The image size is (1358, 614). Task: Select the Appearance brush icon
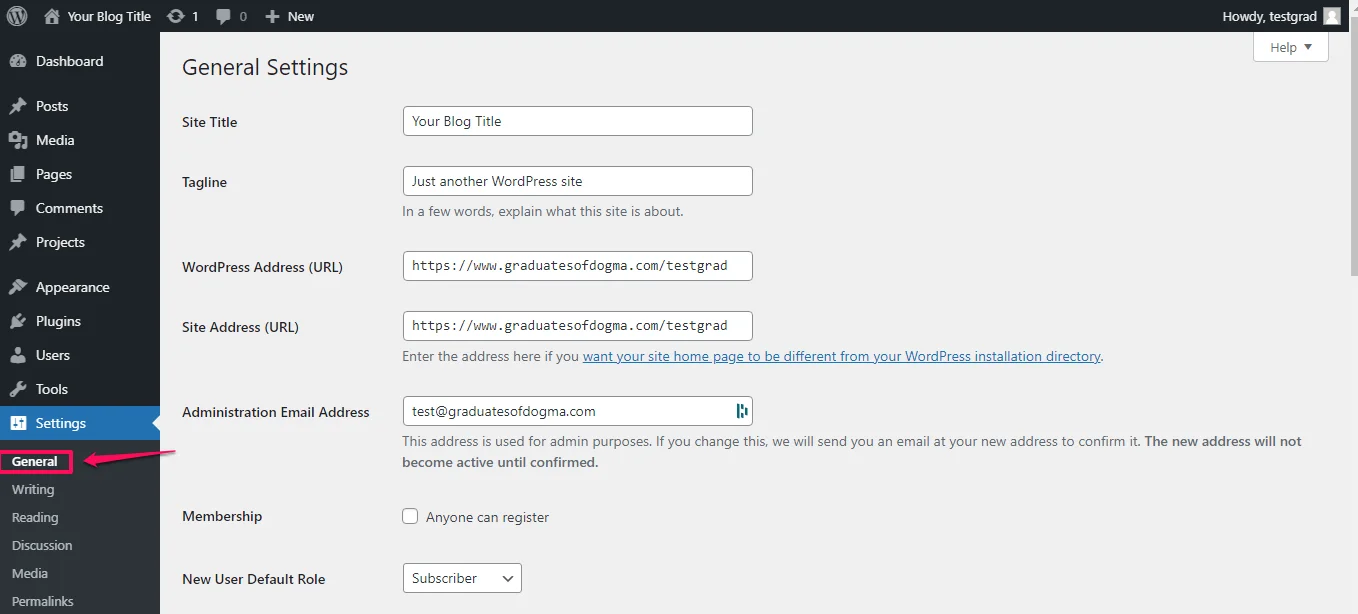(x=20, y=287)
